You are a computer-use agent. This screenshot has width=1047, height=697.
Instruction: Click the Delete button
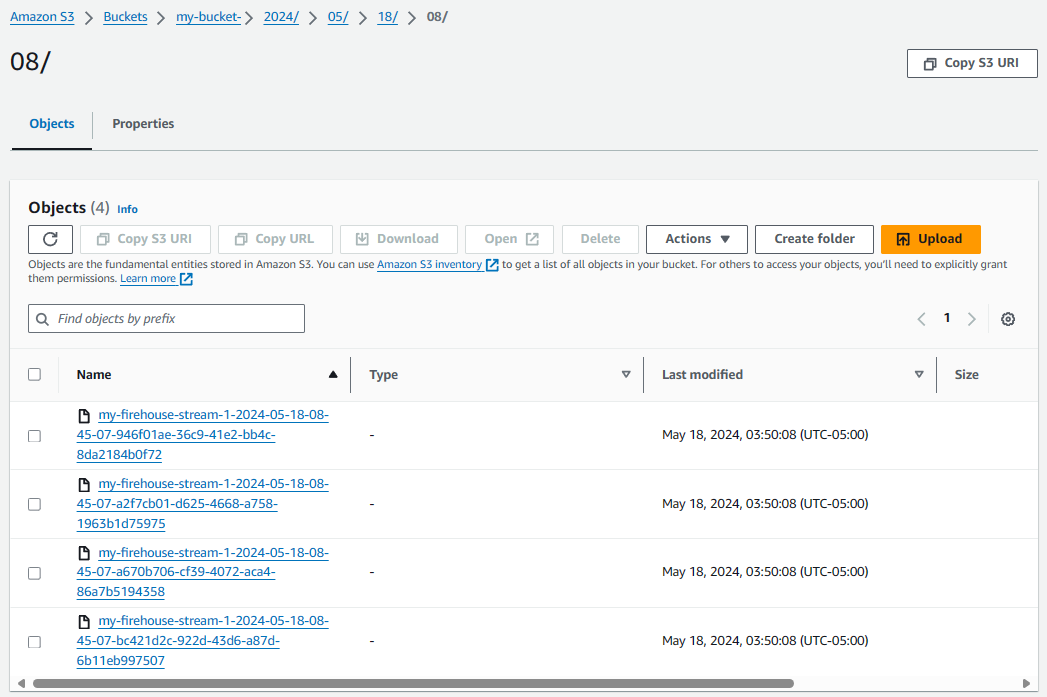point(600,239)
